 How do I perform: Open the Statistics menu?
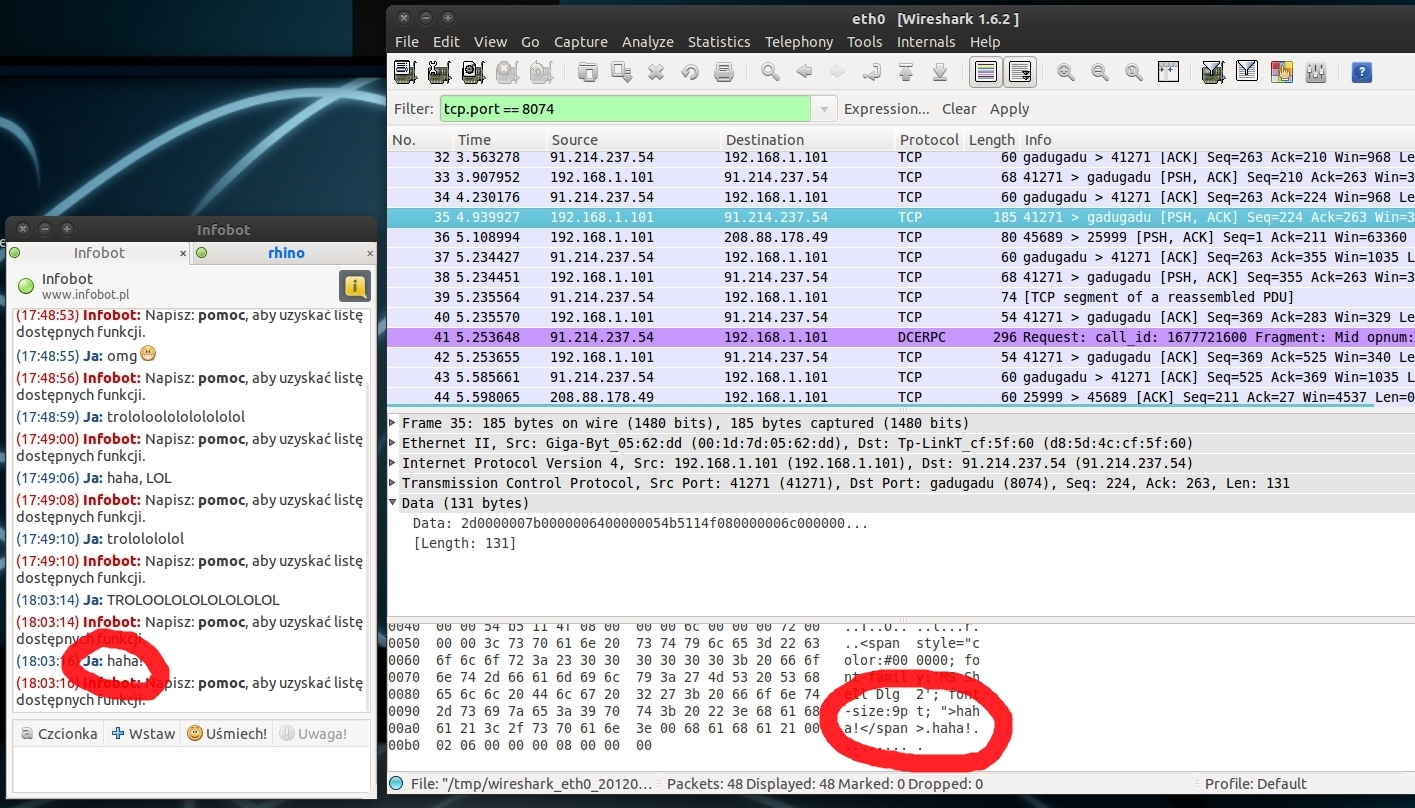719,42
